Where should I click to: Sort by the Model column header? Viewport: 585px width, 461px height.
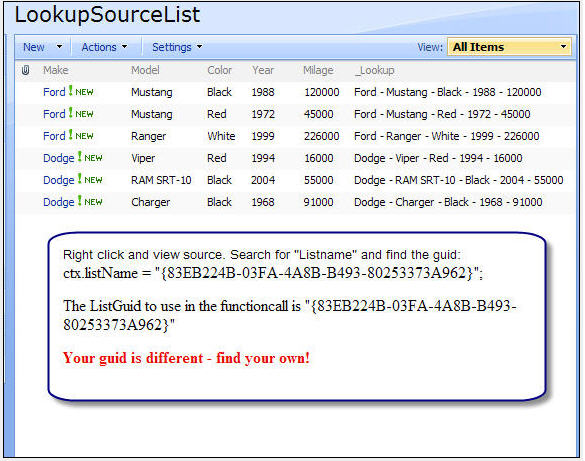click(x=145, y=70)
